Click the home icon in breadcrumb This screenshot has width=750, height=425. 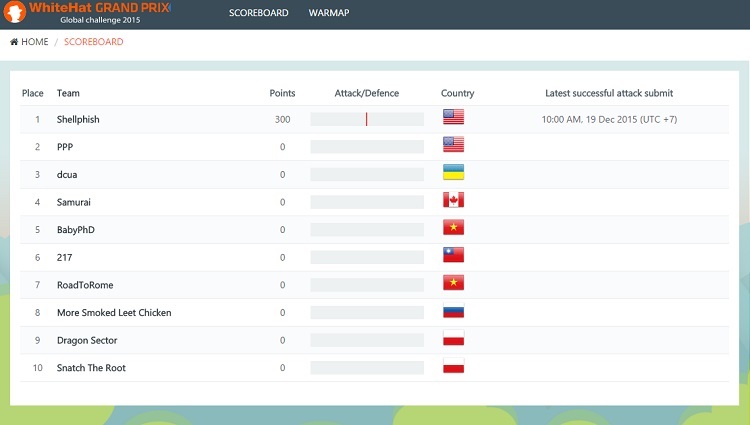coord(14,42)
